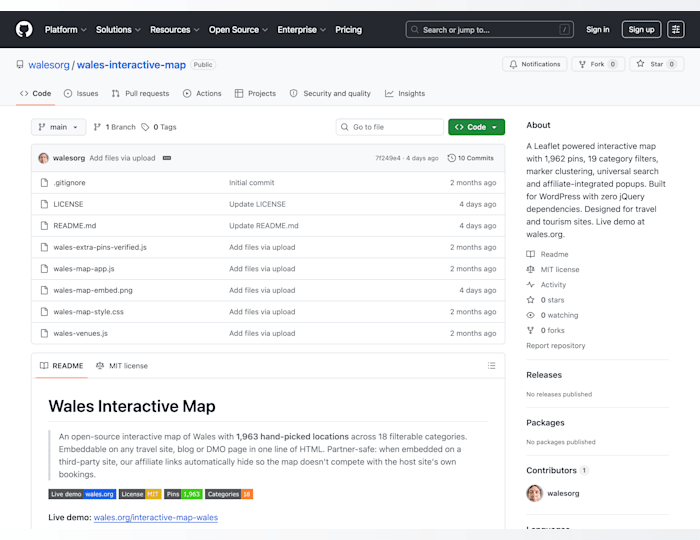The image size is (700, 540).
Task: Switch to the Insights tab
Action: tap(405, 93)
